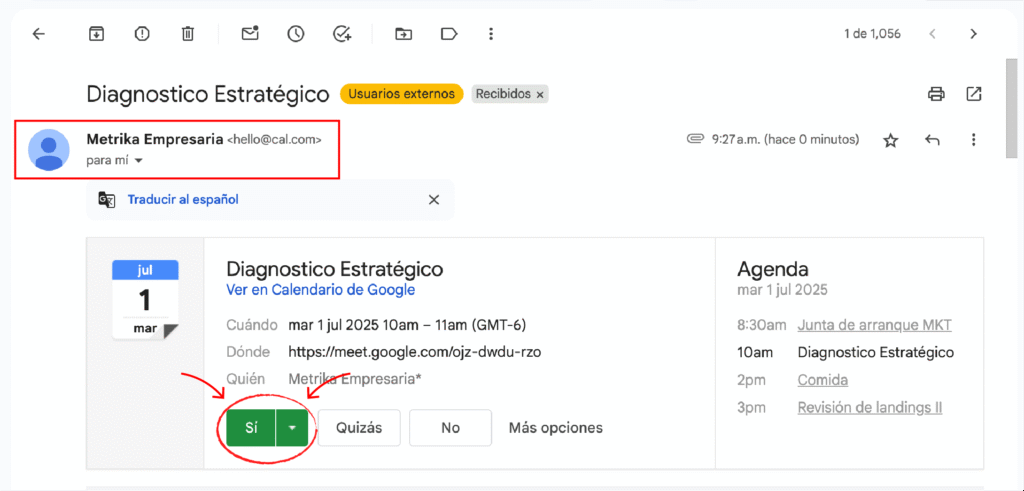Image resolution: width=1024 pixels, height=491 pixels.
Task: Open the three-dot toolbar menu
Action: coord(491,34)
